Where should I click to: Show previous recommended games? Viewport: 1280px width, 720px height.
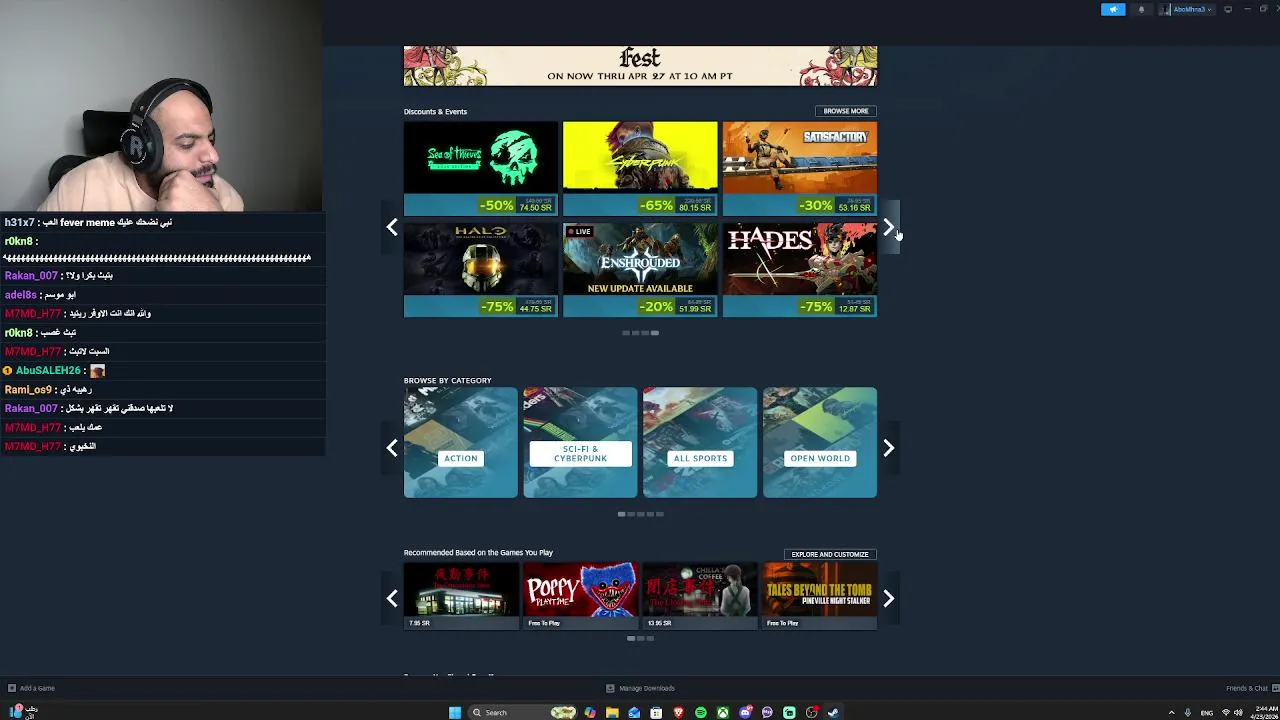point(392,598)
